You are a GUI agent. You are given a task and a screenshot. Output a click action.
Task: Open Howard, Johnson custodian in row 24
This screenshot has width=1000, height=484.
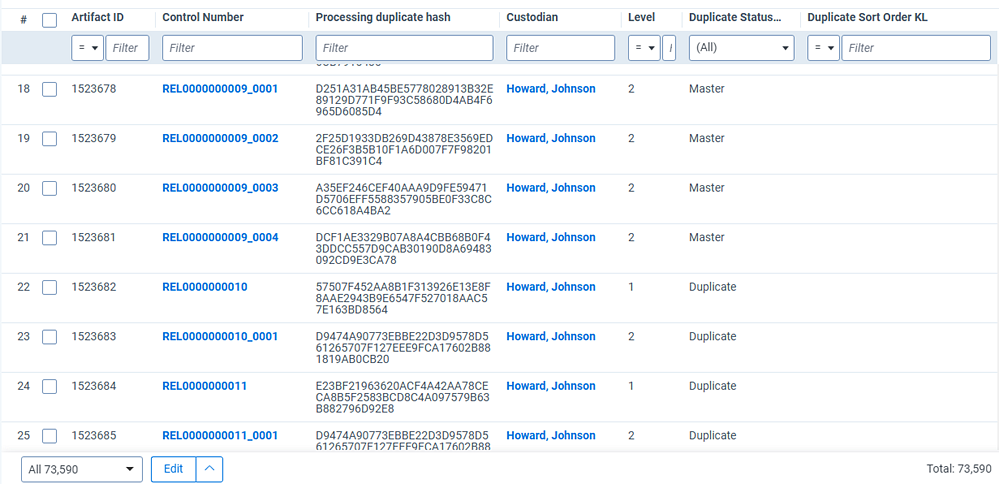(x=551, y=386)
